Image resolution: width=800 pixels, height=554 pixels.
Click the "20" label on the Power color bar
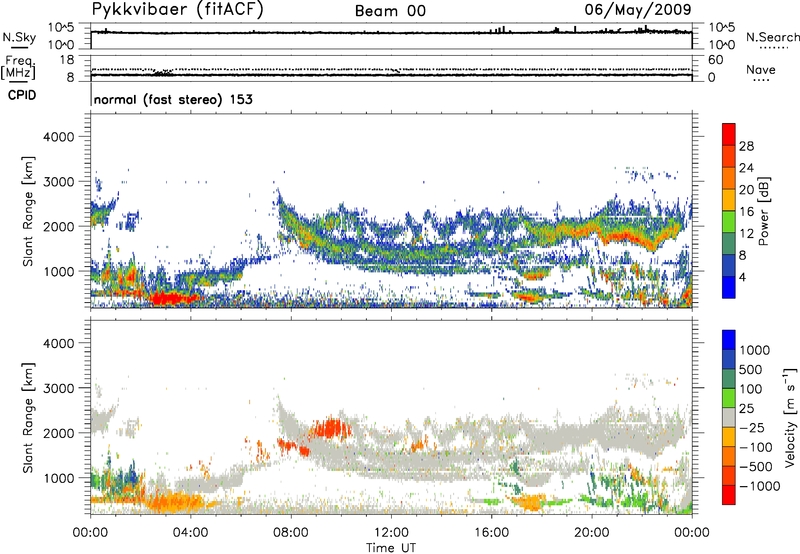point(746,190)
